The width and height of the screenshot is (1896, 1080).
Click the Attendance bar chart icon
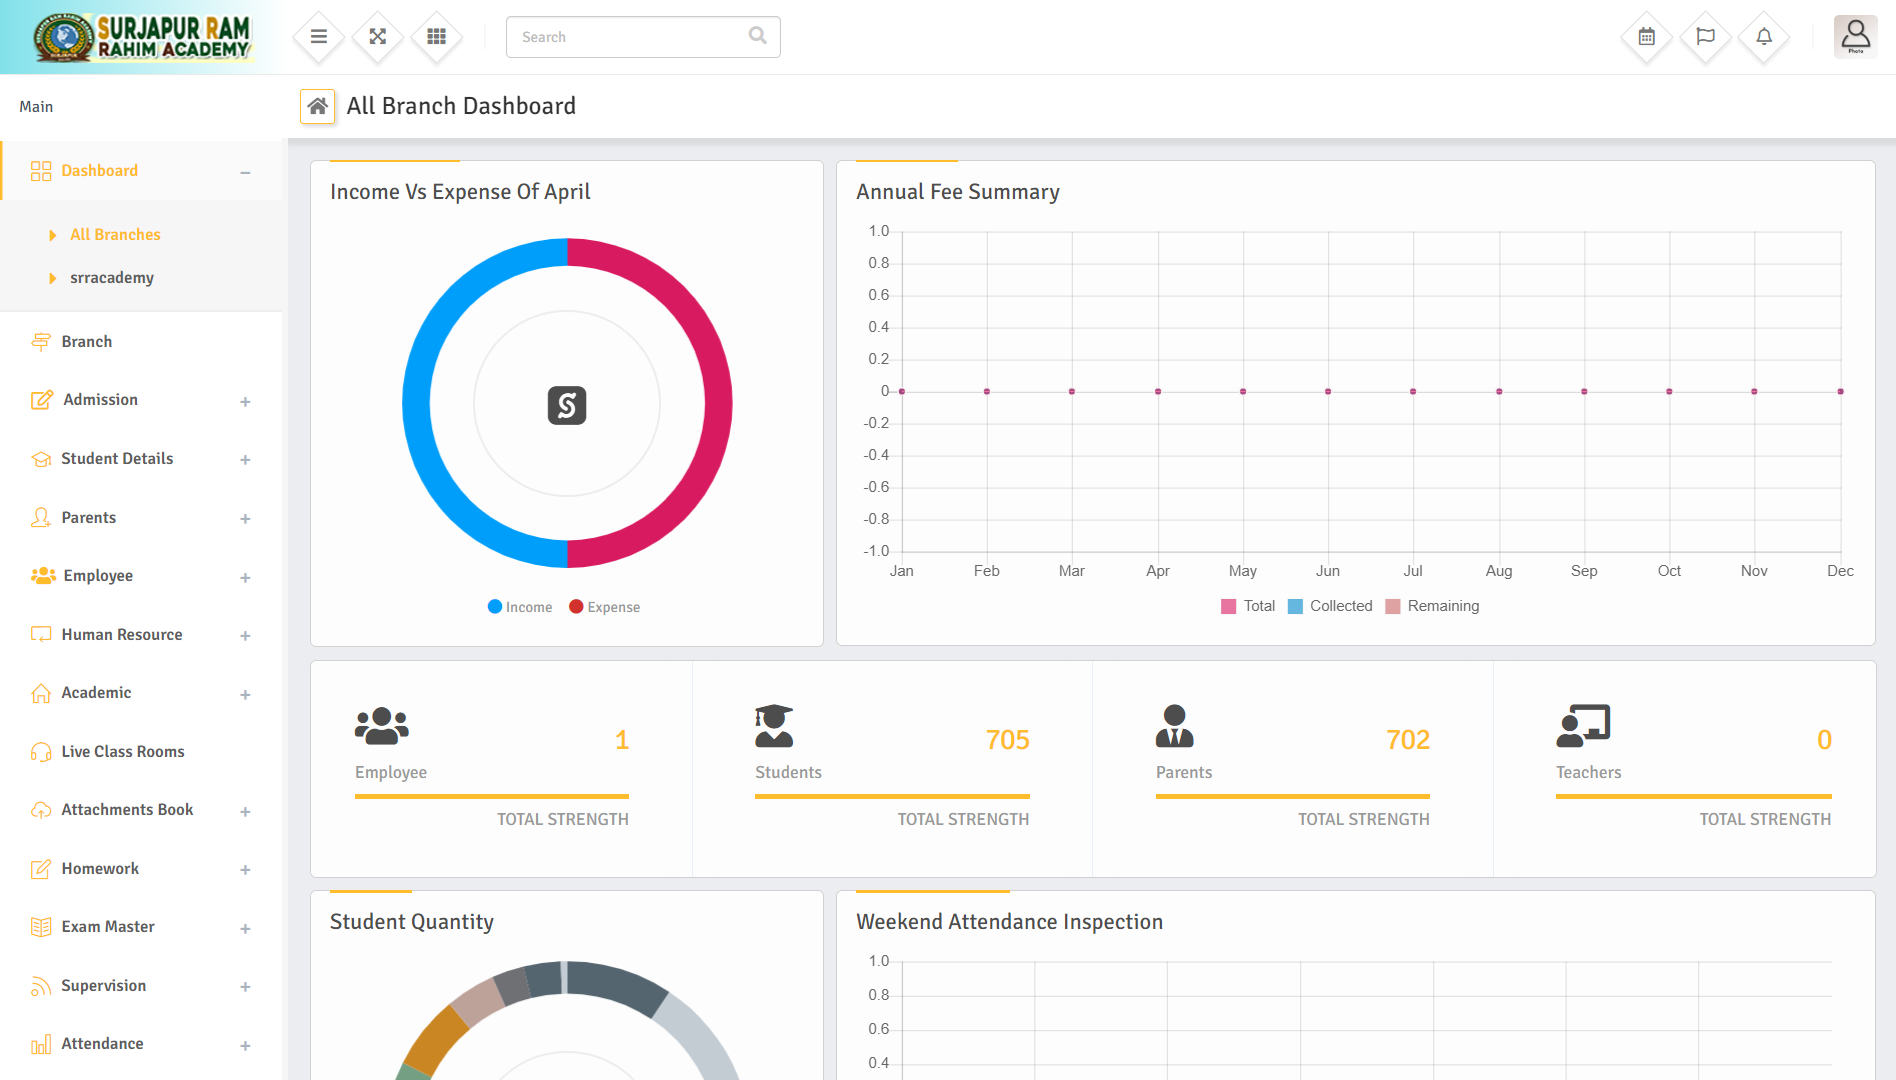click(x=41, y=1044)
